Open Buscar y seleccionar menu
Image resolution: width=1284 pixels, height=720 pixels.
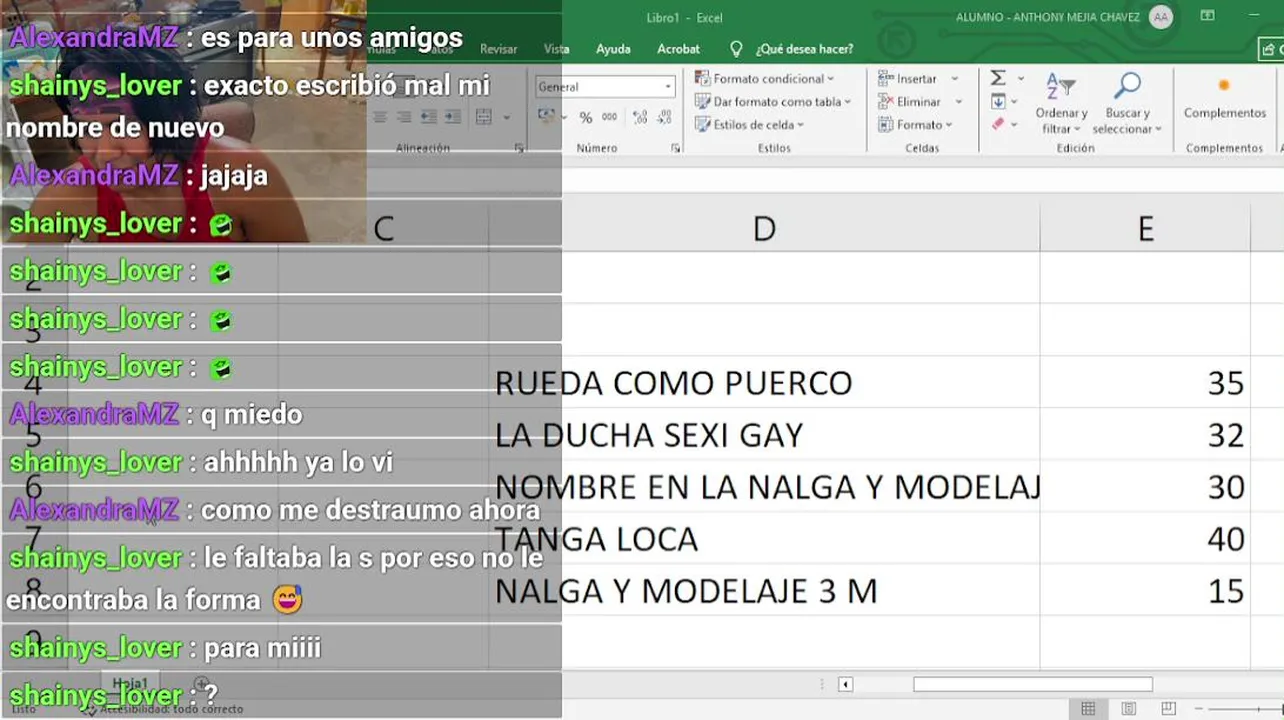click(x=1127, y=103)
